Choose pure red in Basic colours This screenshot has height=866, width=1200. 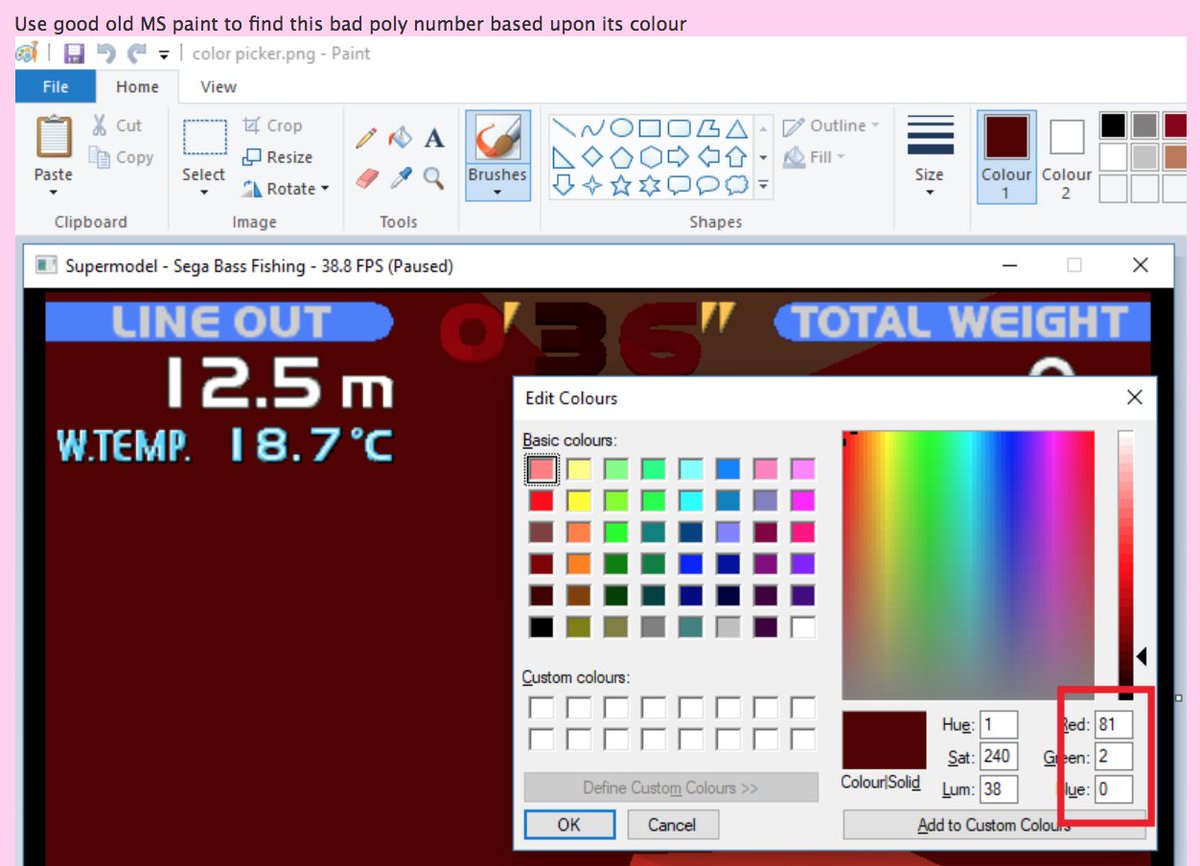tap(541, 500)
